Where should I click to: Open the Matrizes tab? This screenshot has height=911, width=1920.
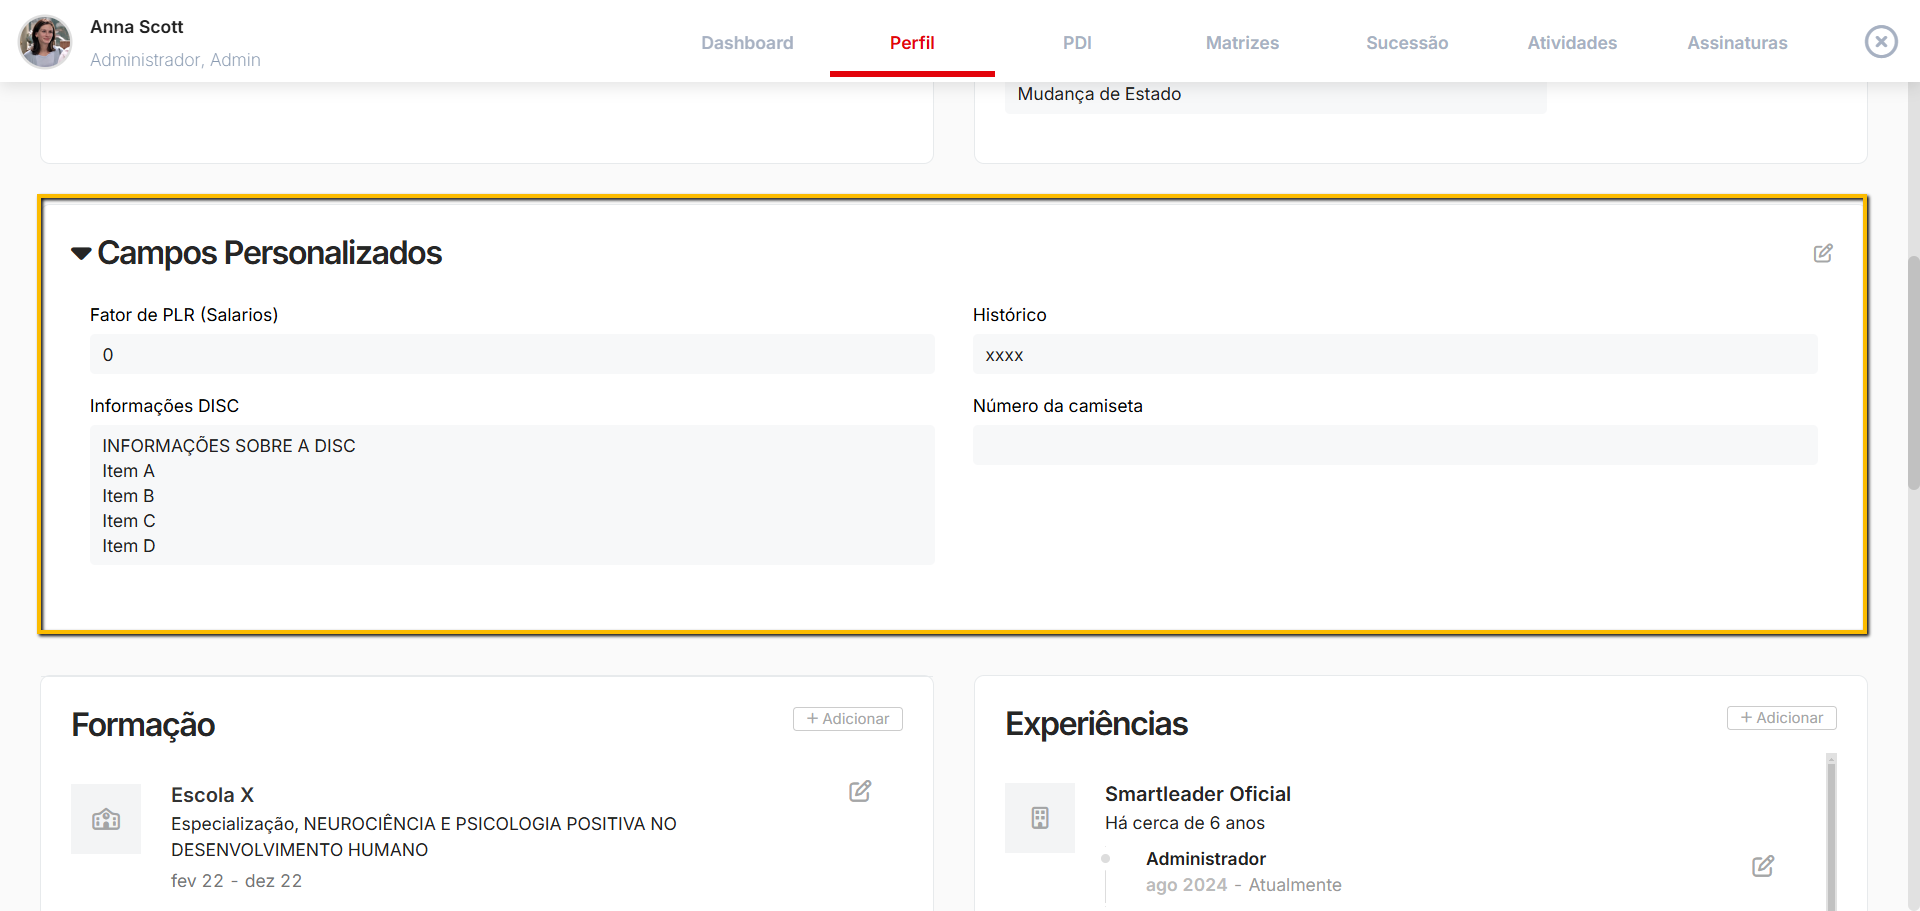tap(1242, 43)
